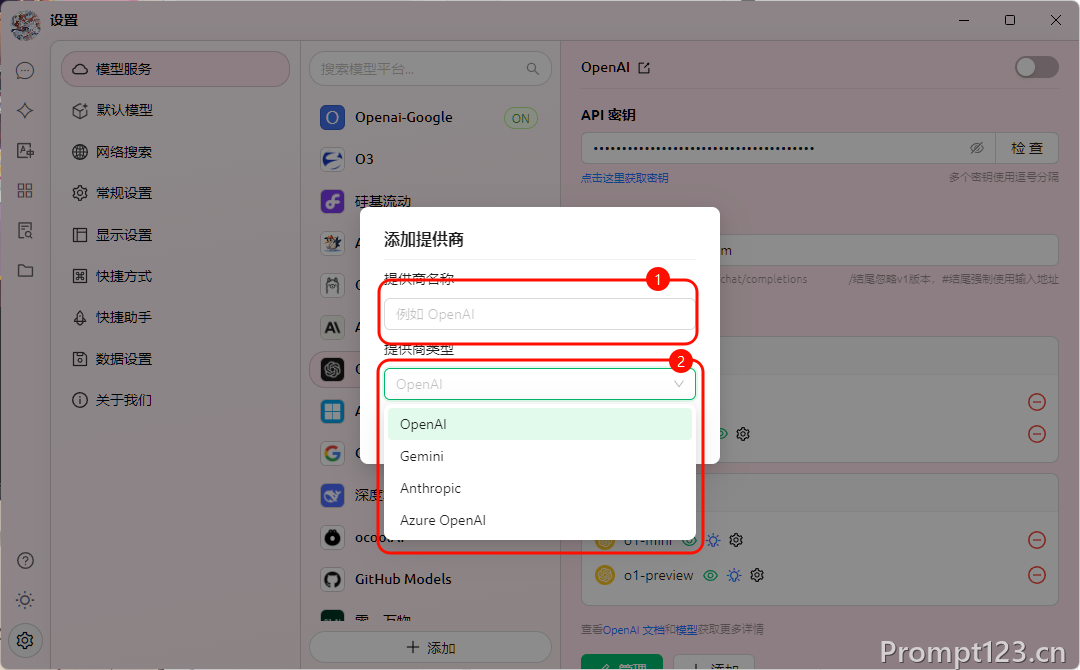The image size is (1080, 670).
Task: Click the 点击这里获取密钥 link
Action: point(624,178)
